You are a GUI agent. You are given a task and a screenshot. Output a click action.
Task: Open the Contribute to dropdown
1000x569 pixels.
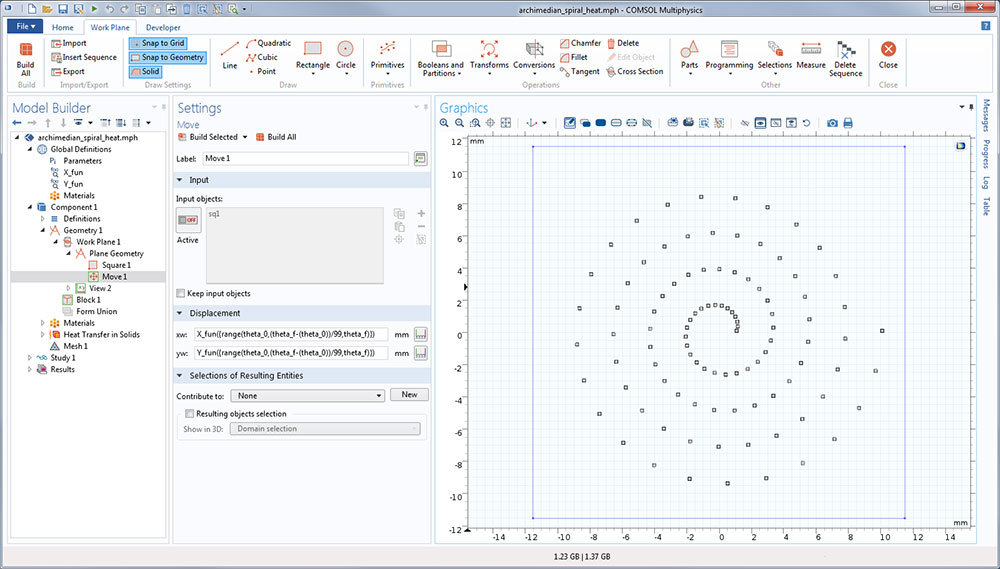pyautogui.click(x=306, y=396)
